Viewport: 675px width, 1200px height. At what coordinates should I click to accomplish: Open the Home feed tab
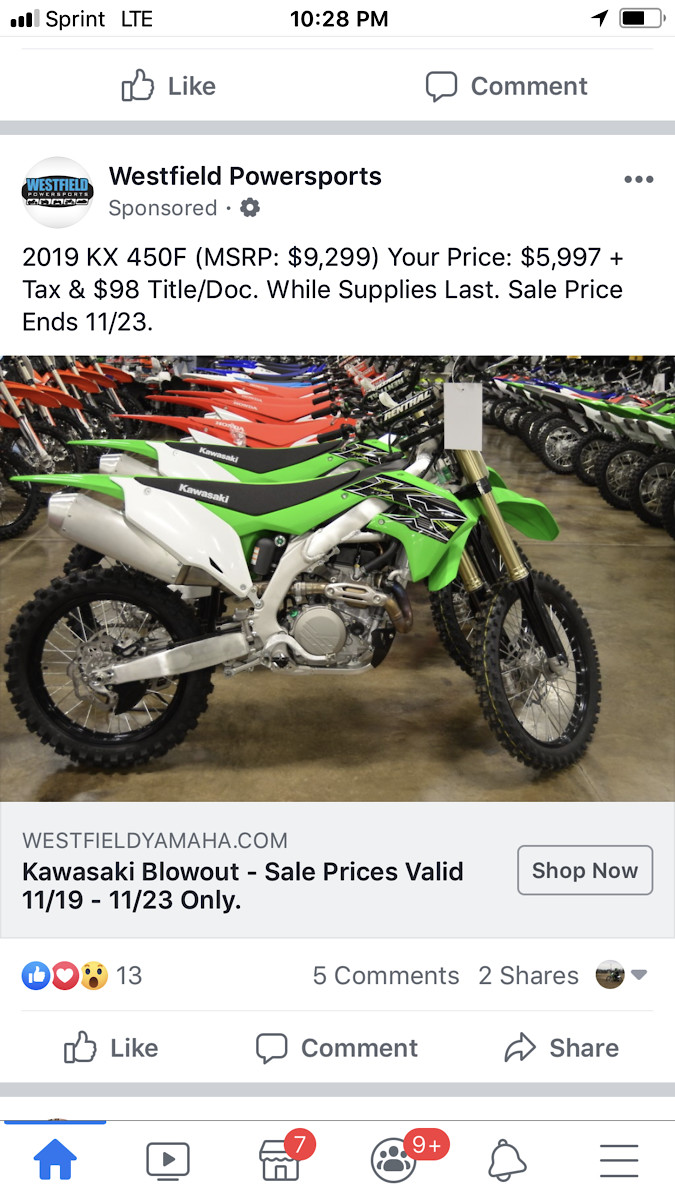pos(55,1160)
